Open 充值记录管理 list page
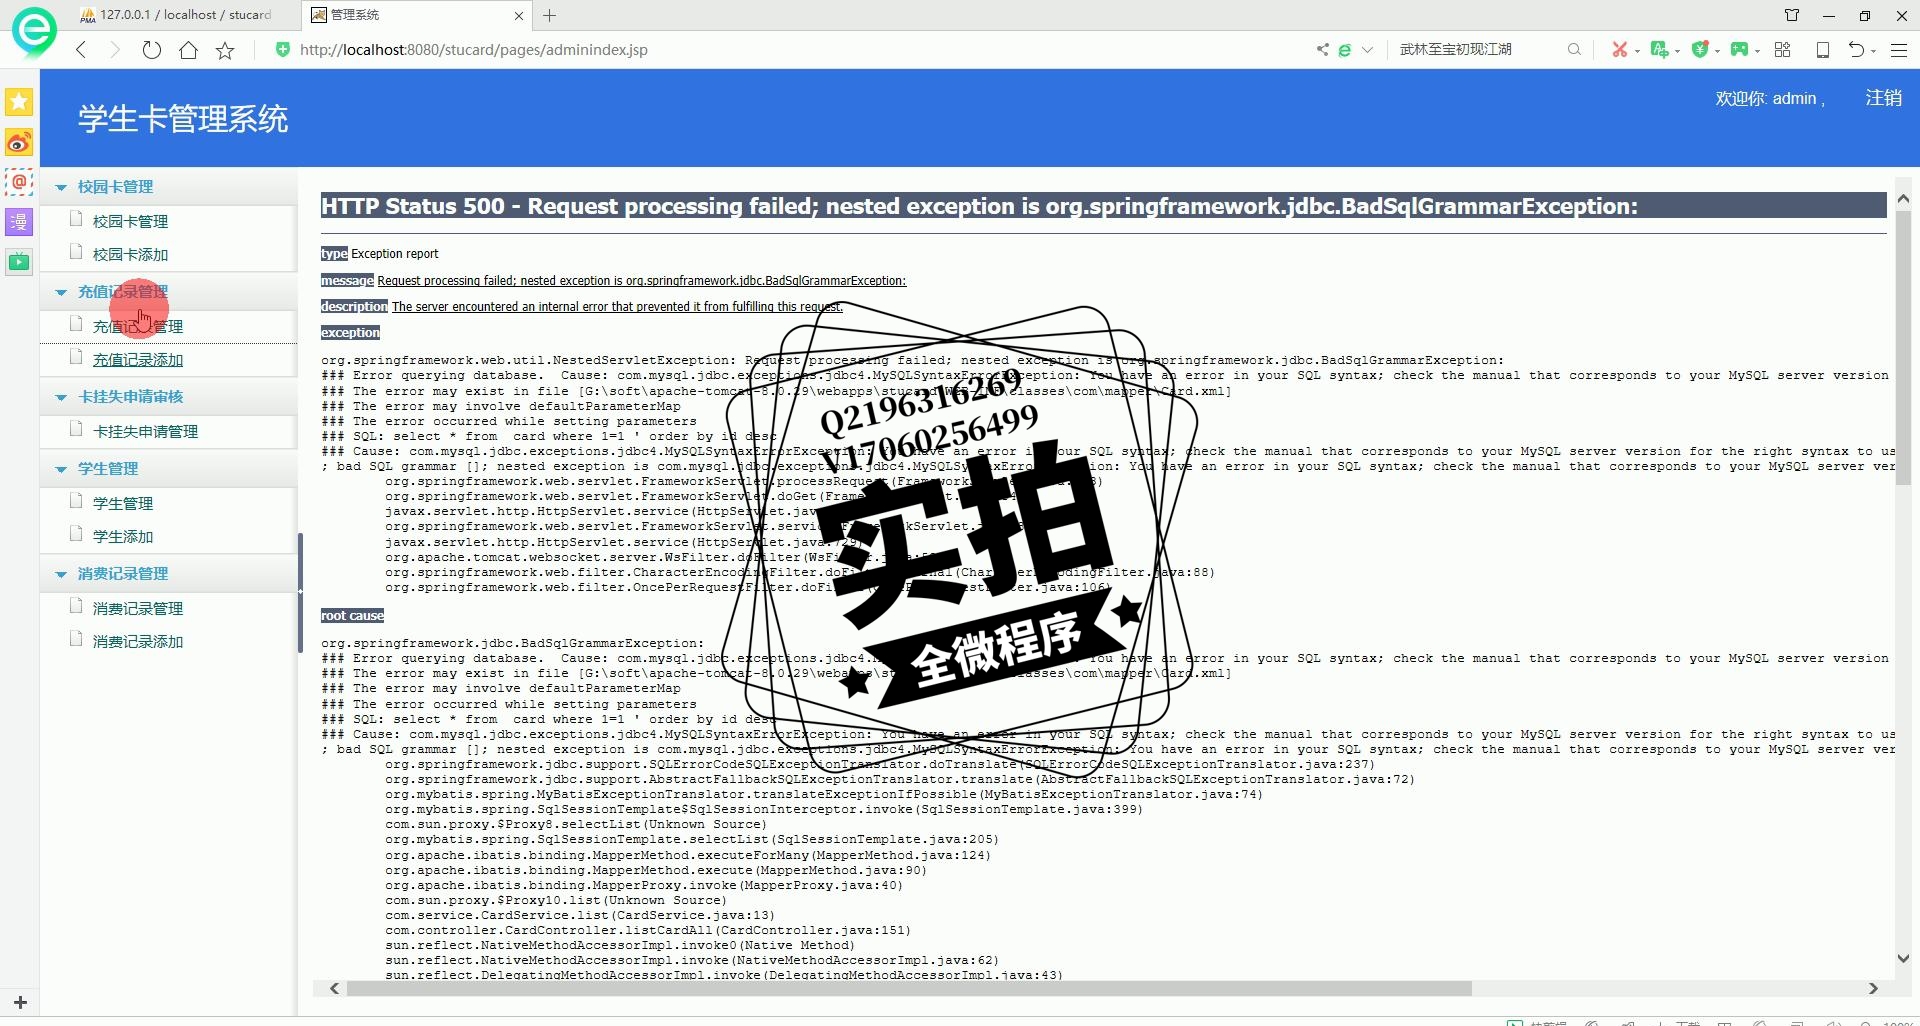The height and width of the screenshot is (1026, 1920). pyautogui.click(x=137, y=326)
